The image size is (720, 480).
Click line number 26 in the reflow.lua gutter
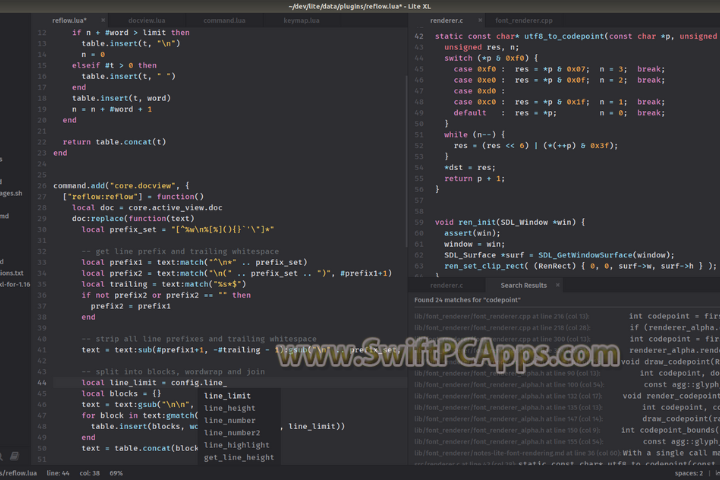tap(42, 186)
